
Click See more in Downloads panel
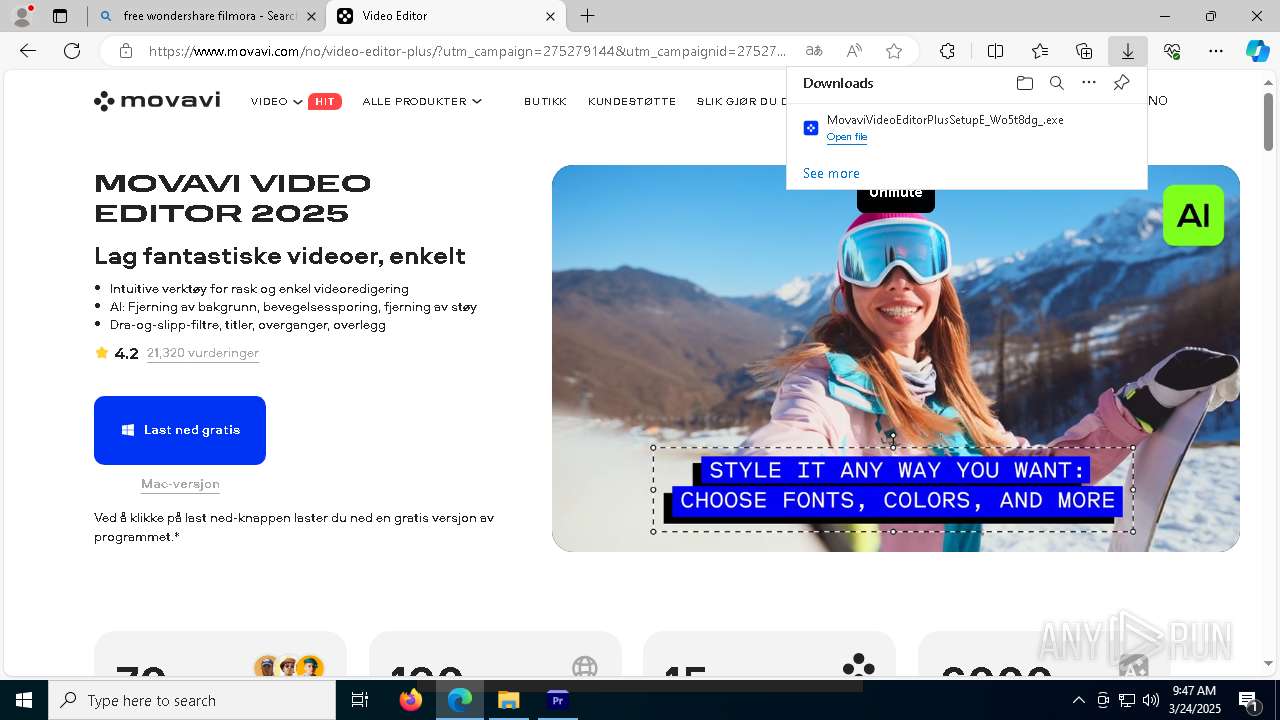tap(831, 173)
